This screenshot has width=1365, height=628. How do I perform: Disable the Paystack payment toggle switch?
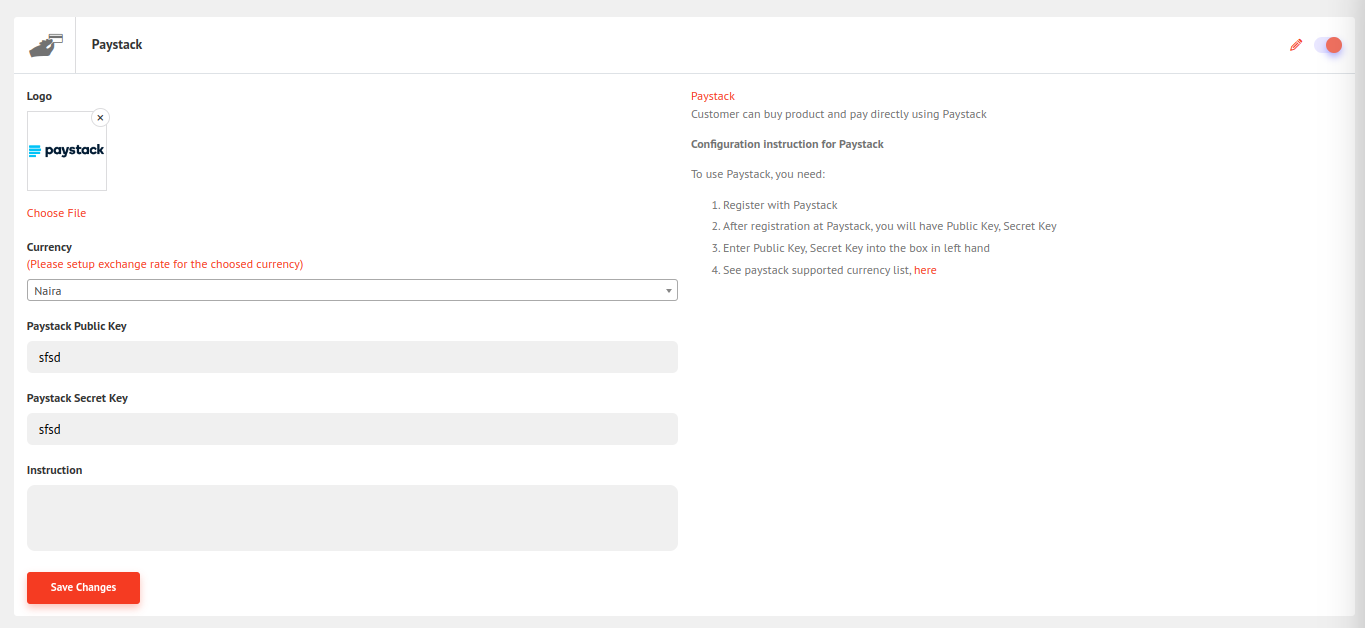coord(1328,45)
